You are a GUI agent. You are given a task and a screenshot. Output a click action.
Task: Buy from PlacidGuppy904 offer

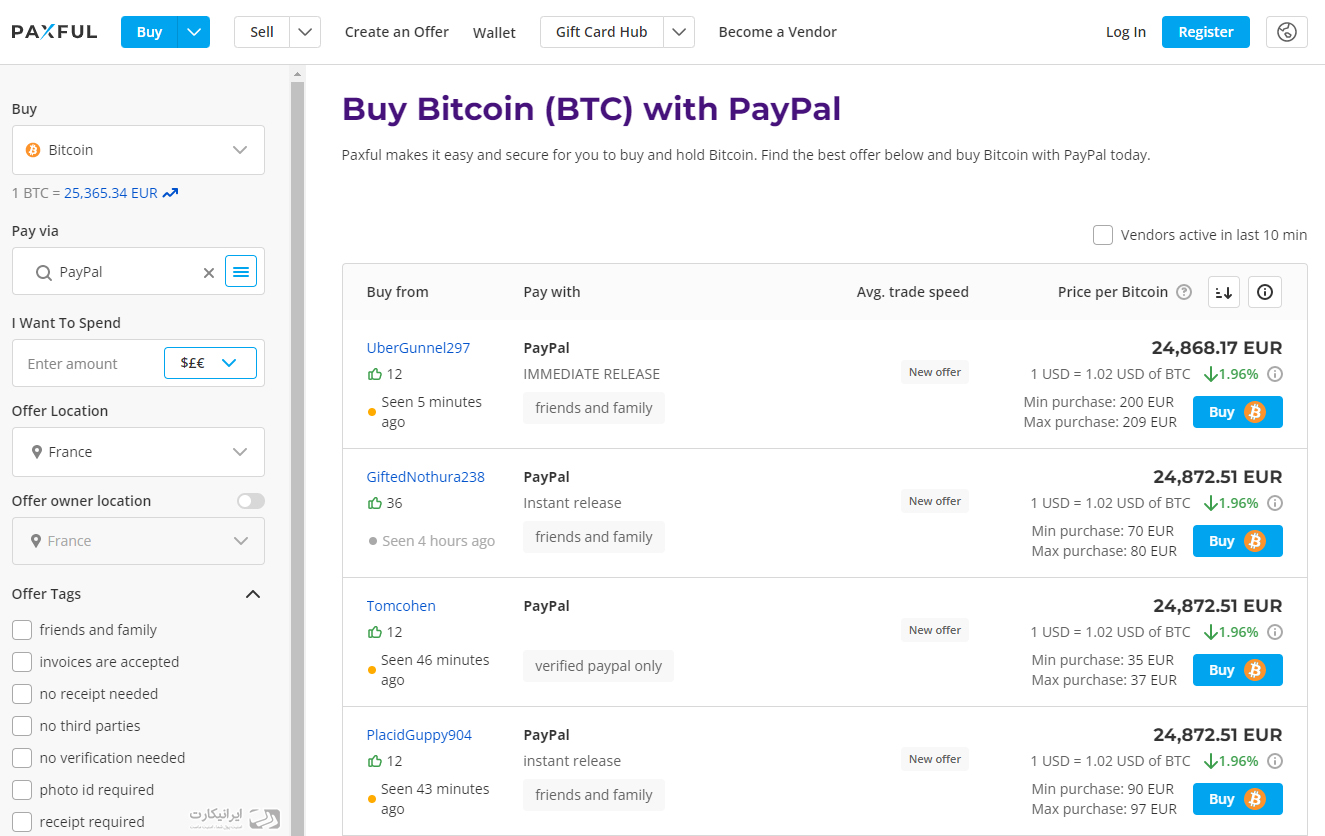tap(1238, 799)
